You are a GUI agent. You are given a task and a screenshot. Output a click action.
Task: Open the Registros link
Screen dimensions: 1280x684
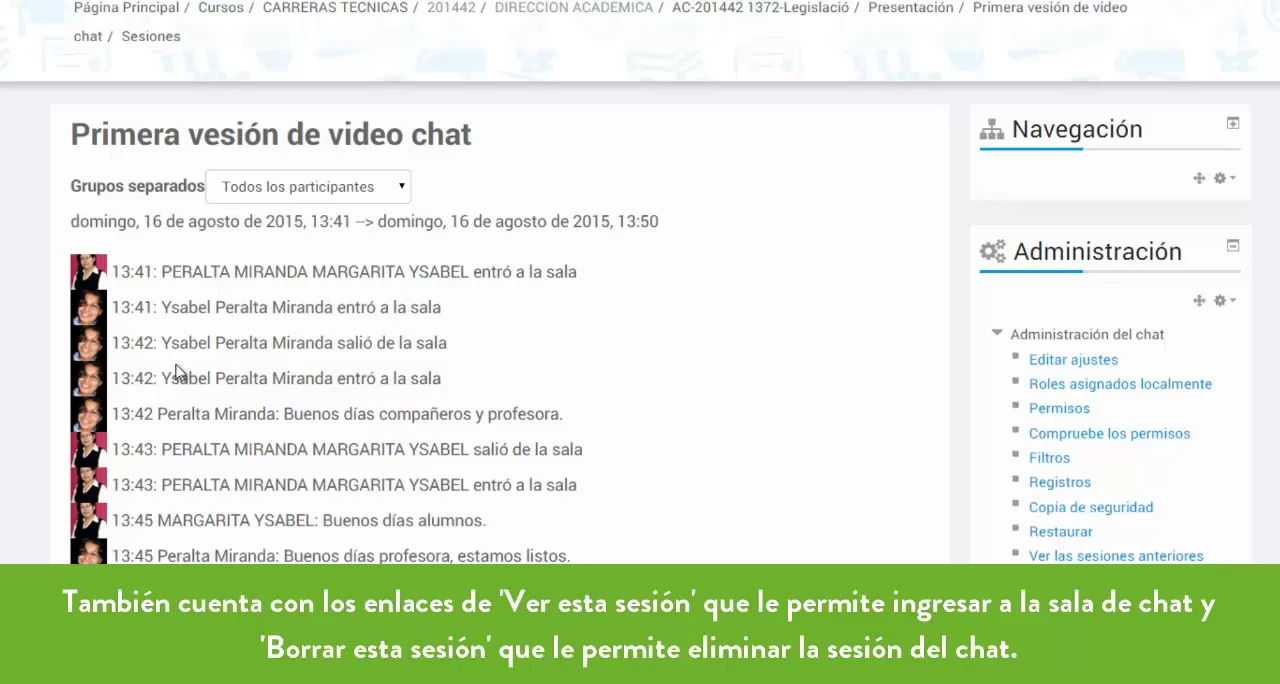tap(1060, 482)
